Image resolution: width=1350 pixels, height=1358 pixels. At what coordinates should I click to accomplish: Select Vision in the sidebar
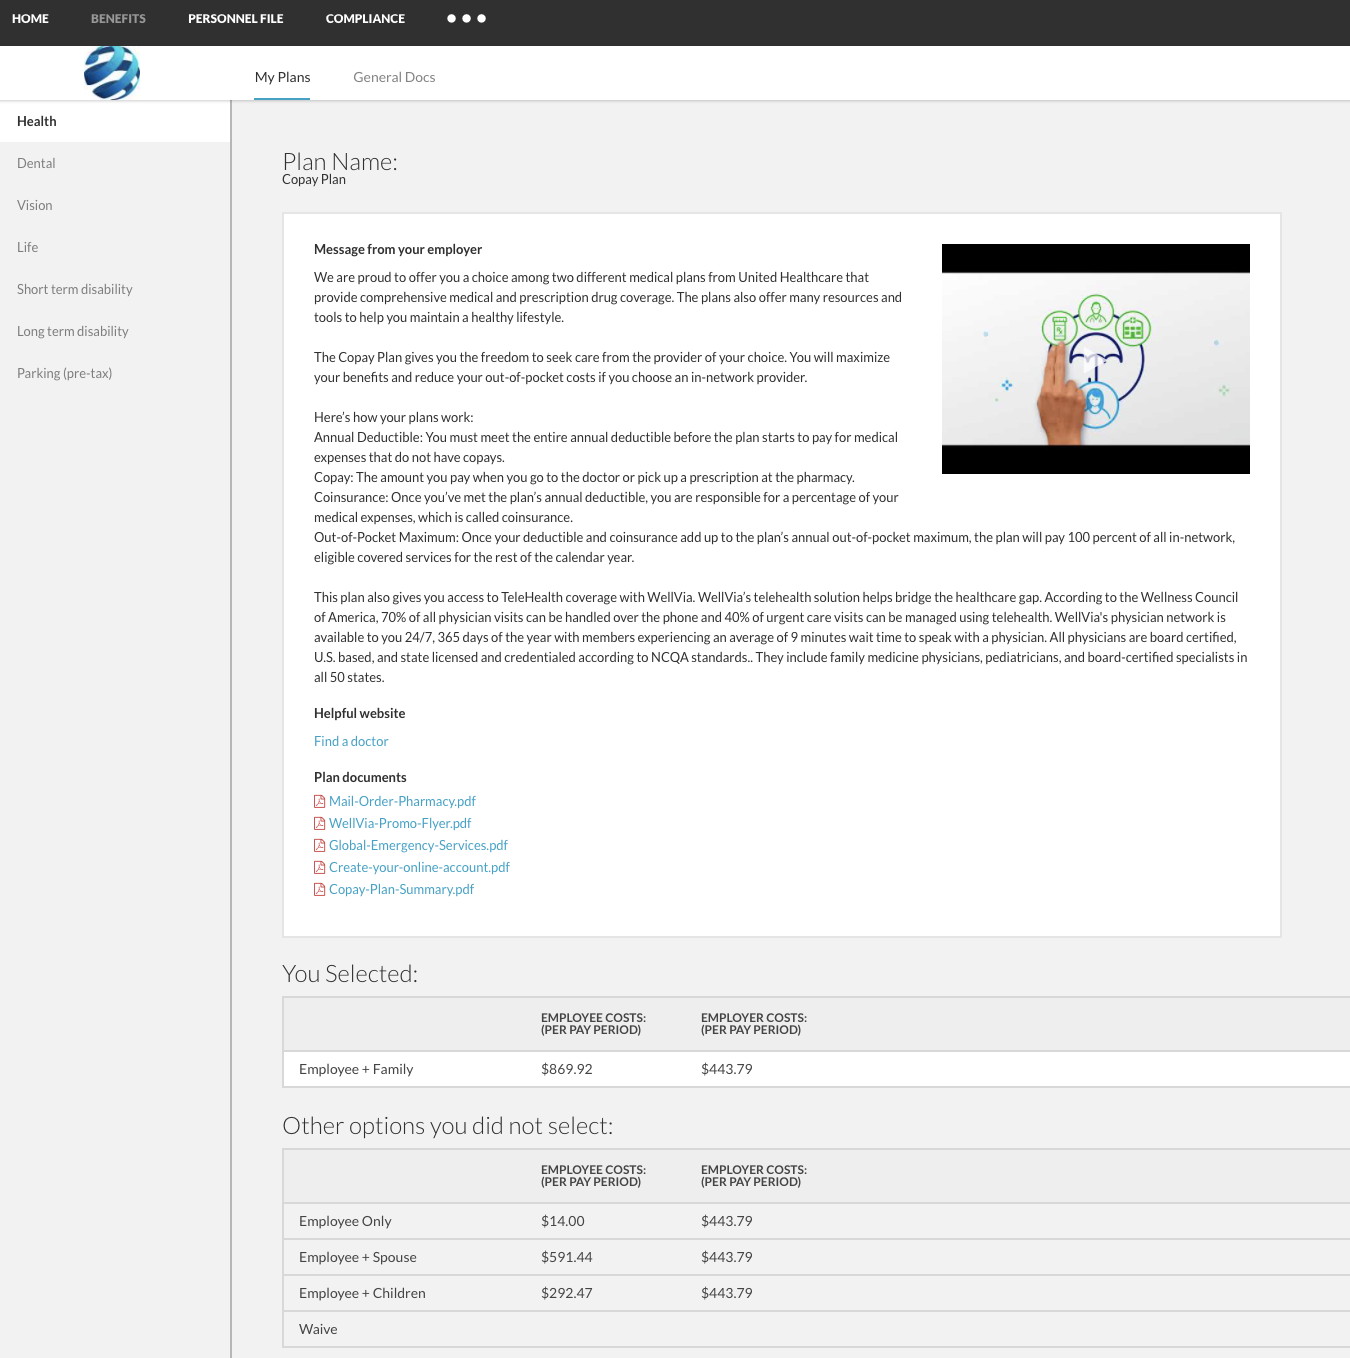click(x=115, y=205)
